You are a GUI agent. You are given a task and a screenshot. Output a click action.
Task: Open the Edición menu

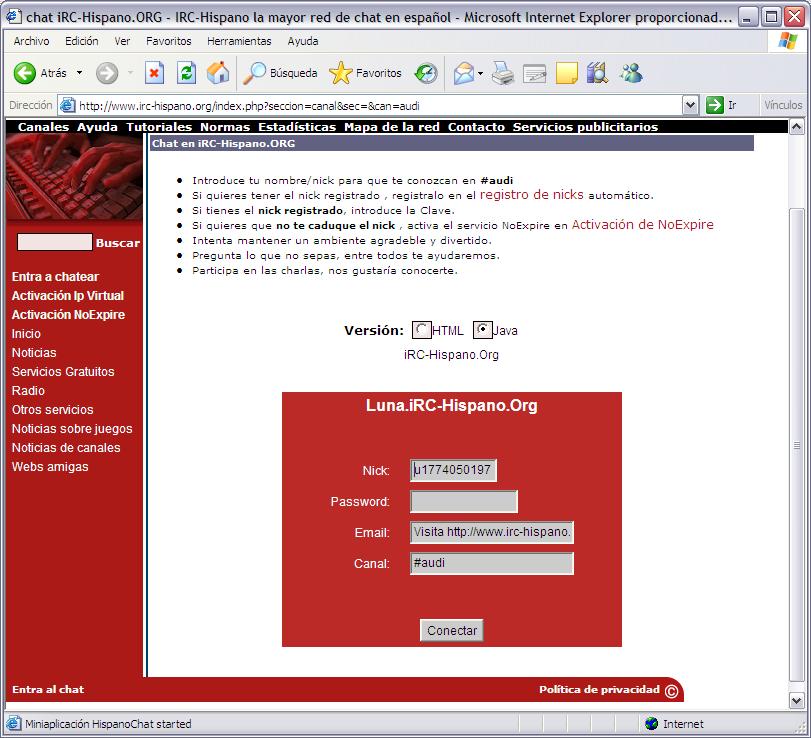pyautogui.click(x=82, y=41)
